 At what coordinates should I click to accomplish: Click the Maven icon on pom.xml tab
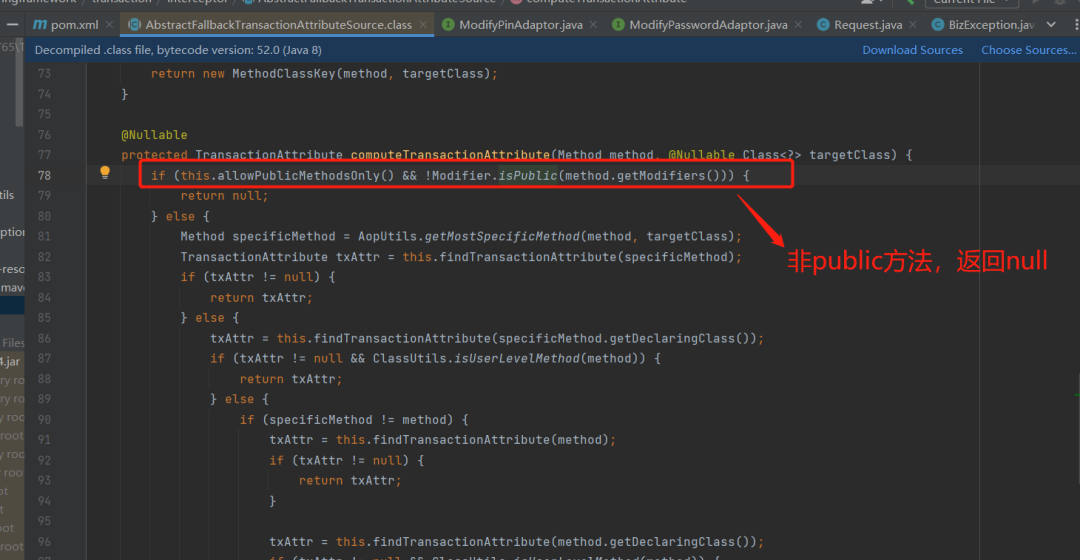[x=40, y=25]
